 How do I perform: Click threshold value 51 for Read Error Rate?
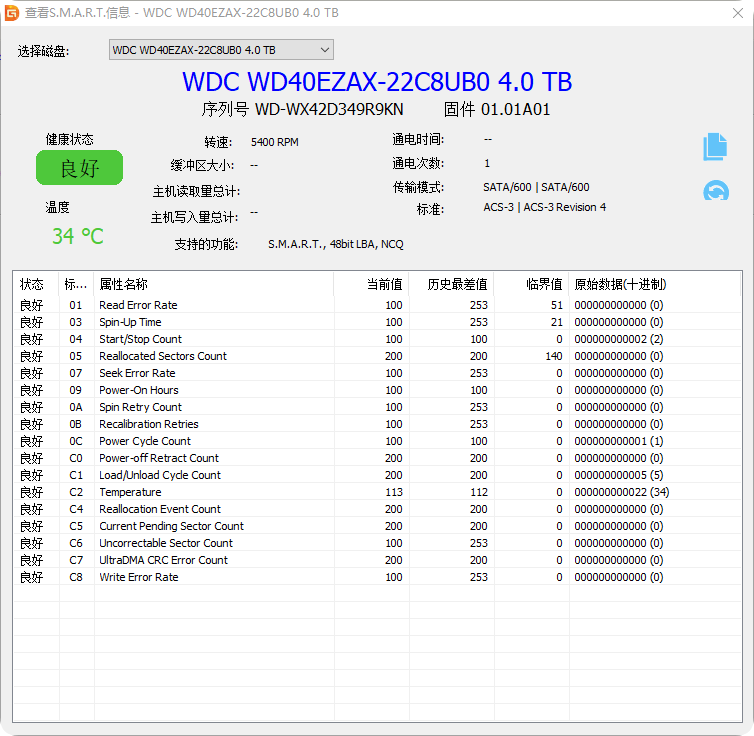coord(557,305)
